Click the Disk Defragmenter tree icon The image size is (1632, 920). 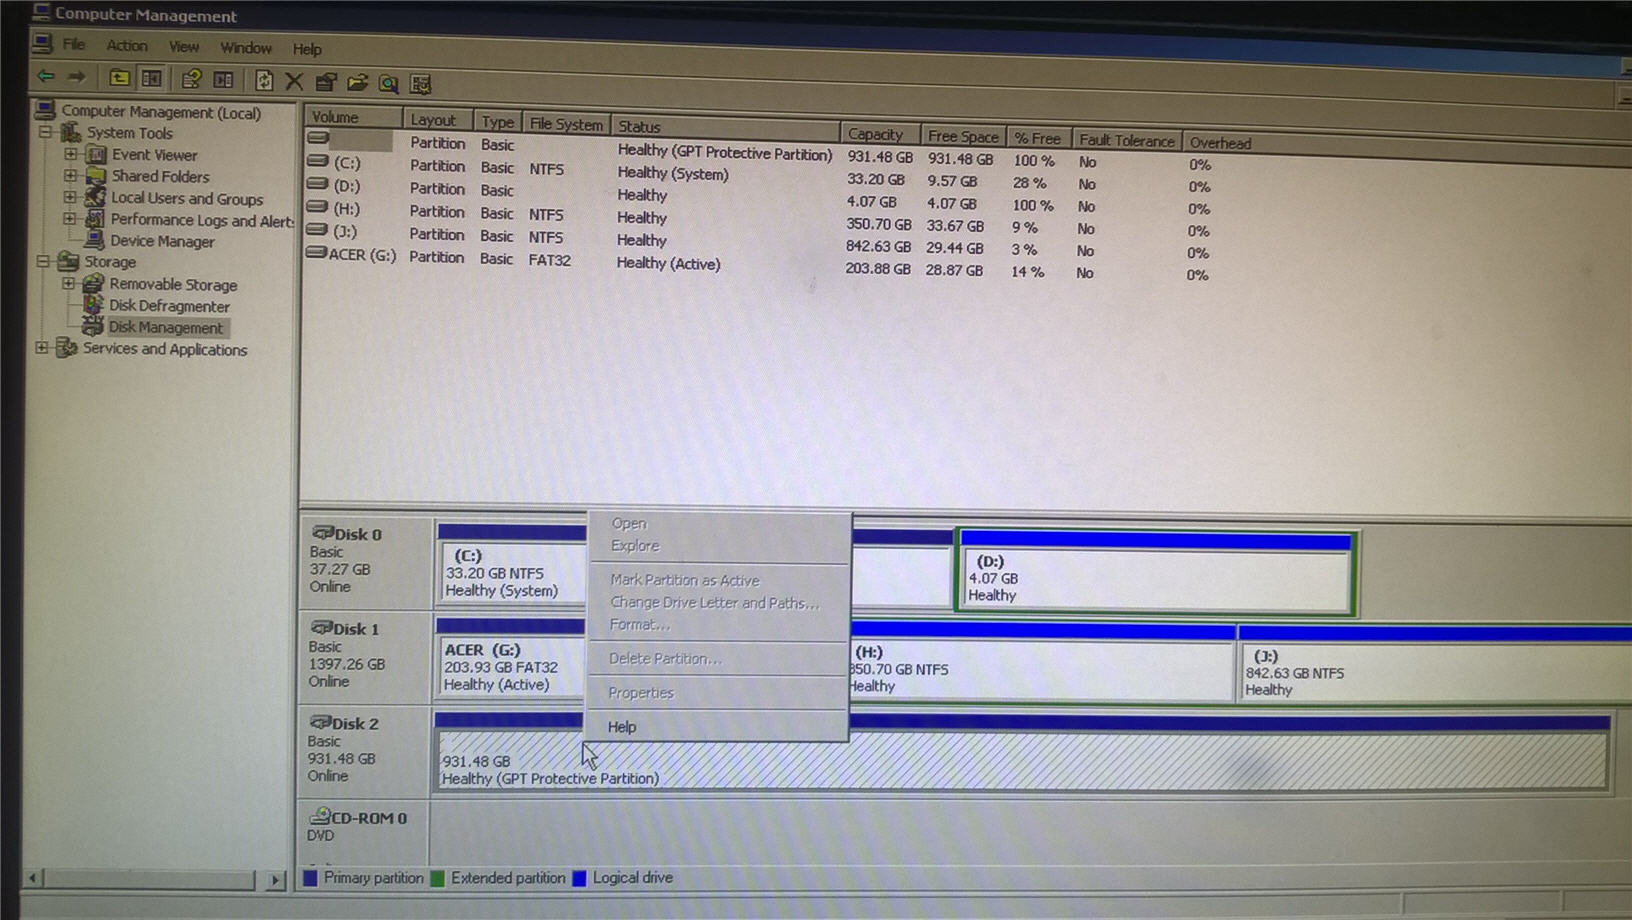click(93, 304)
